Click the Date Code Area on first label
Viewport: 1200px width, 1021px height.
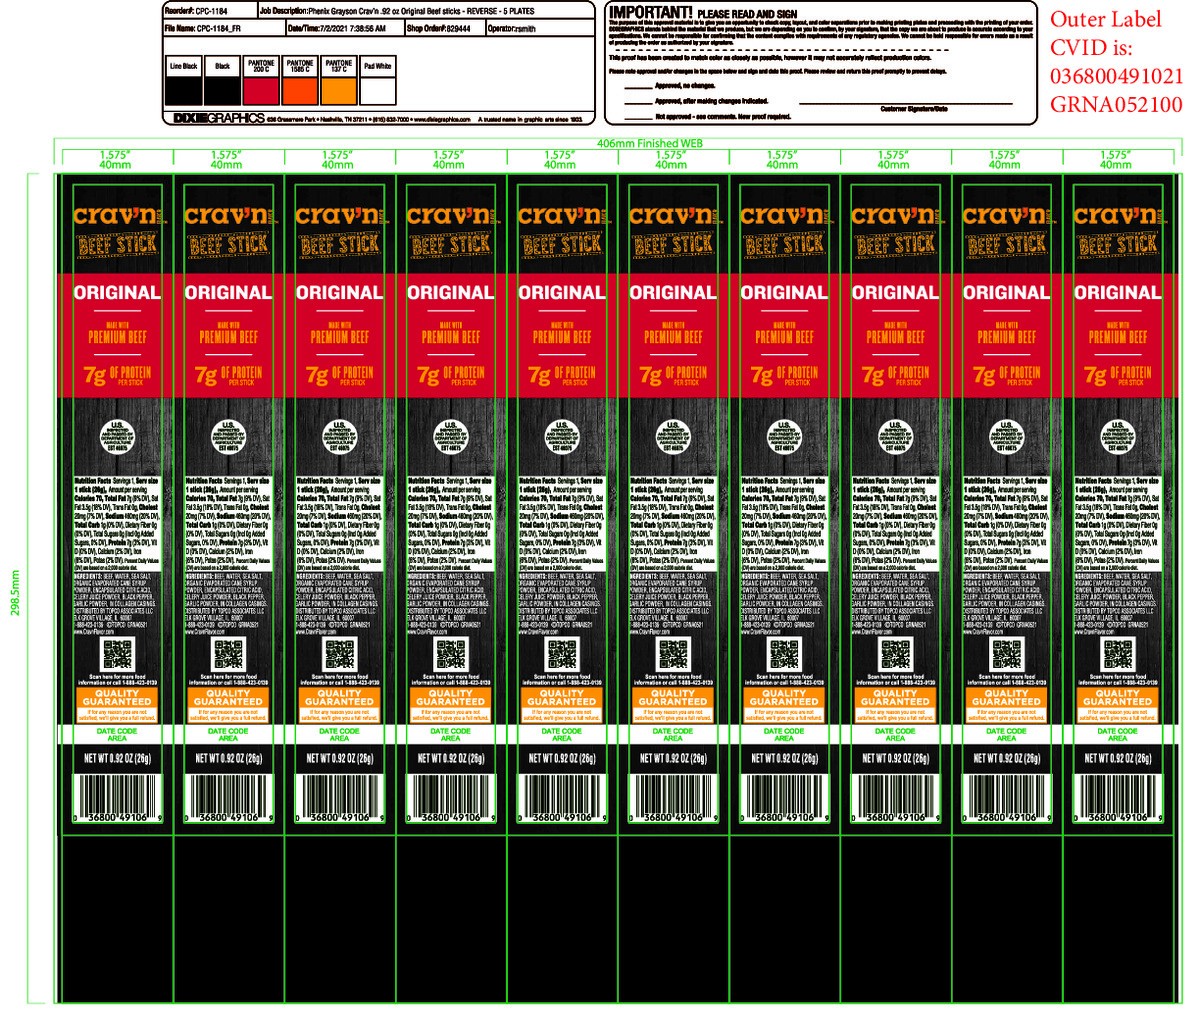coord(118,734)
